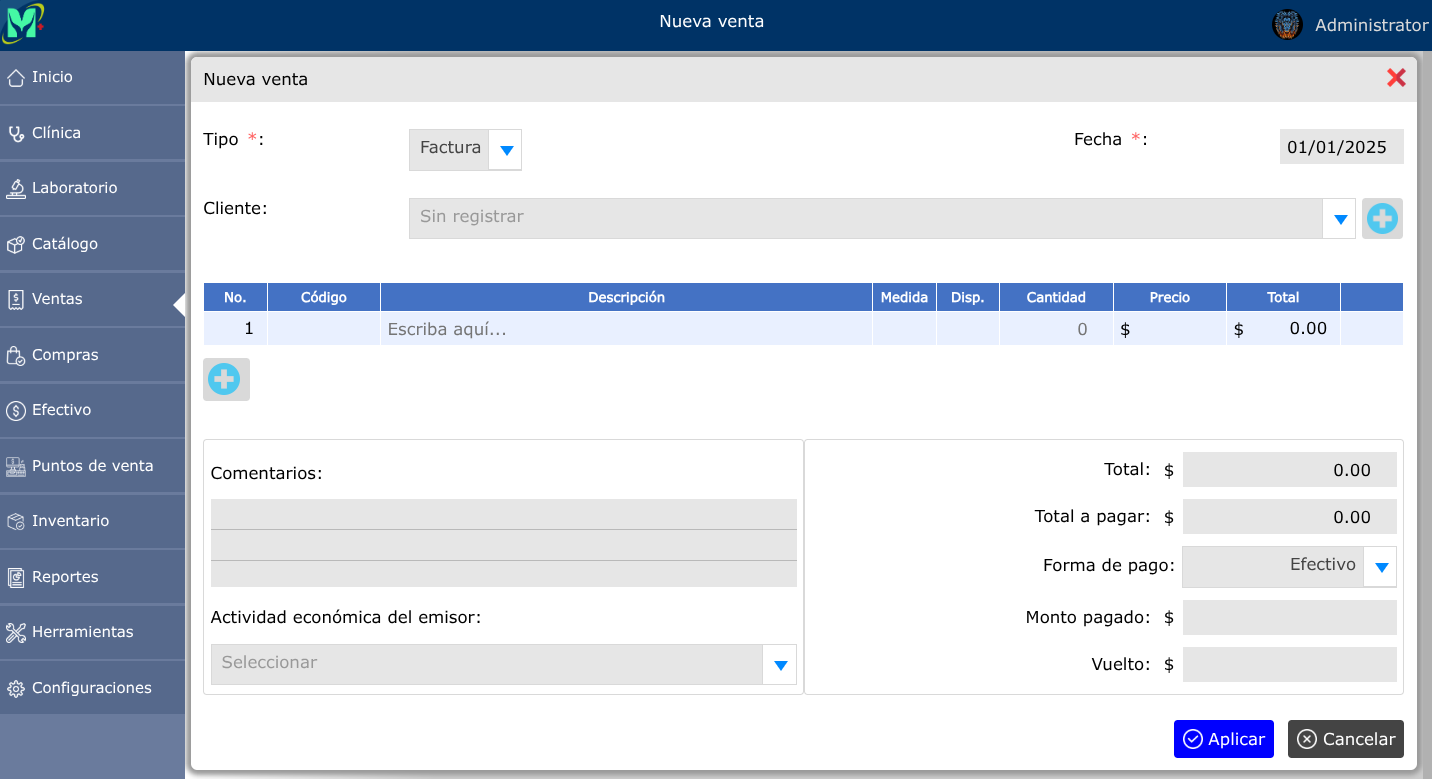Screen dimensions: 1432x779
Task: Click the Configuraciones gear icon
Action: click(x=15, y=688)
